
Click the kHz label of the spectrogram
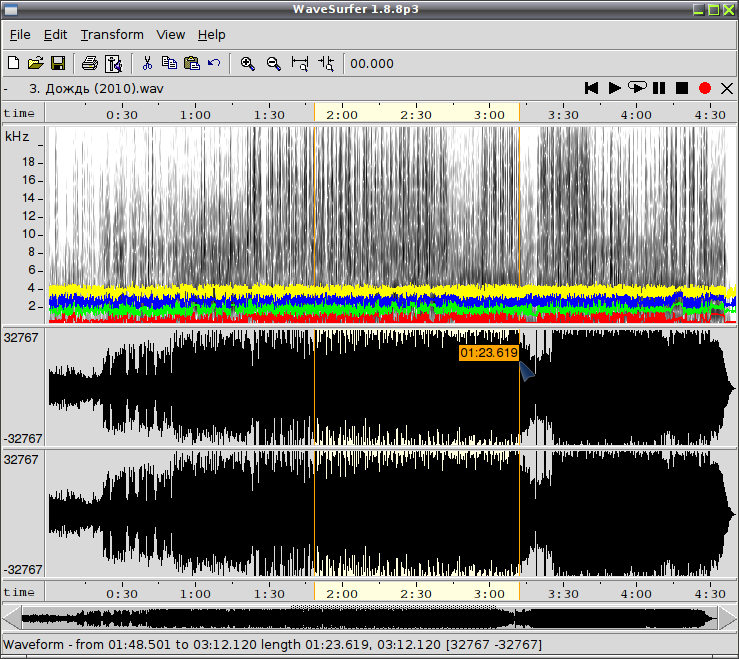coord(17,137)
